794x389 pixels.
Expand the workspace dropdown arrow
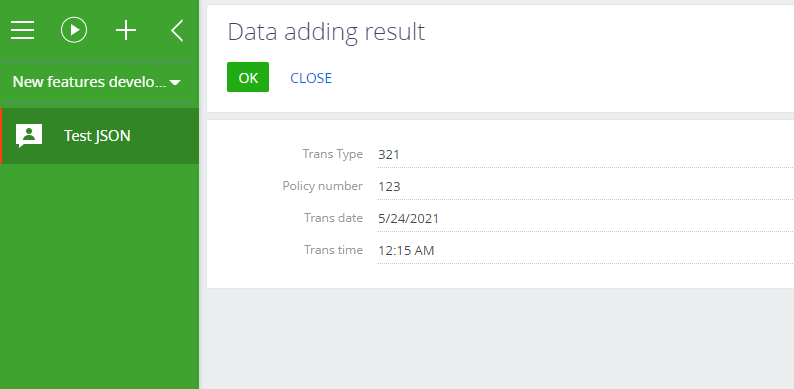175,82
